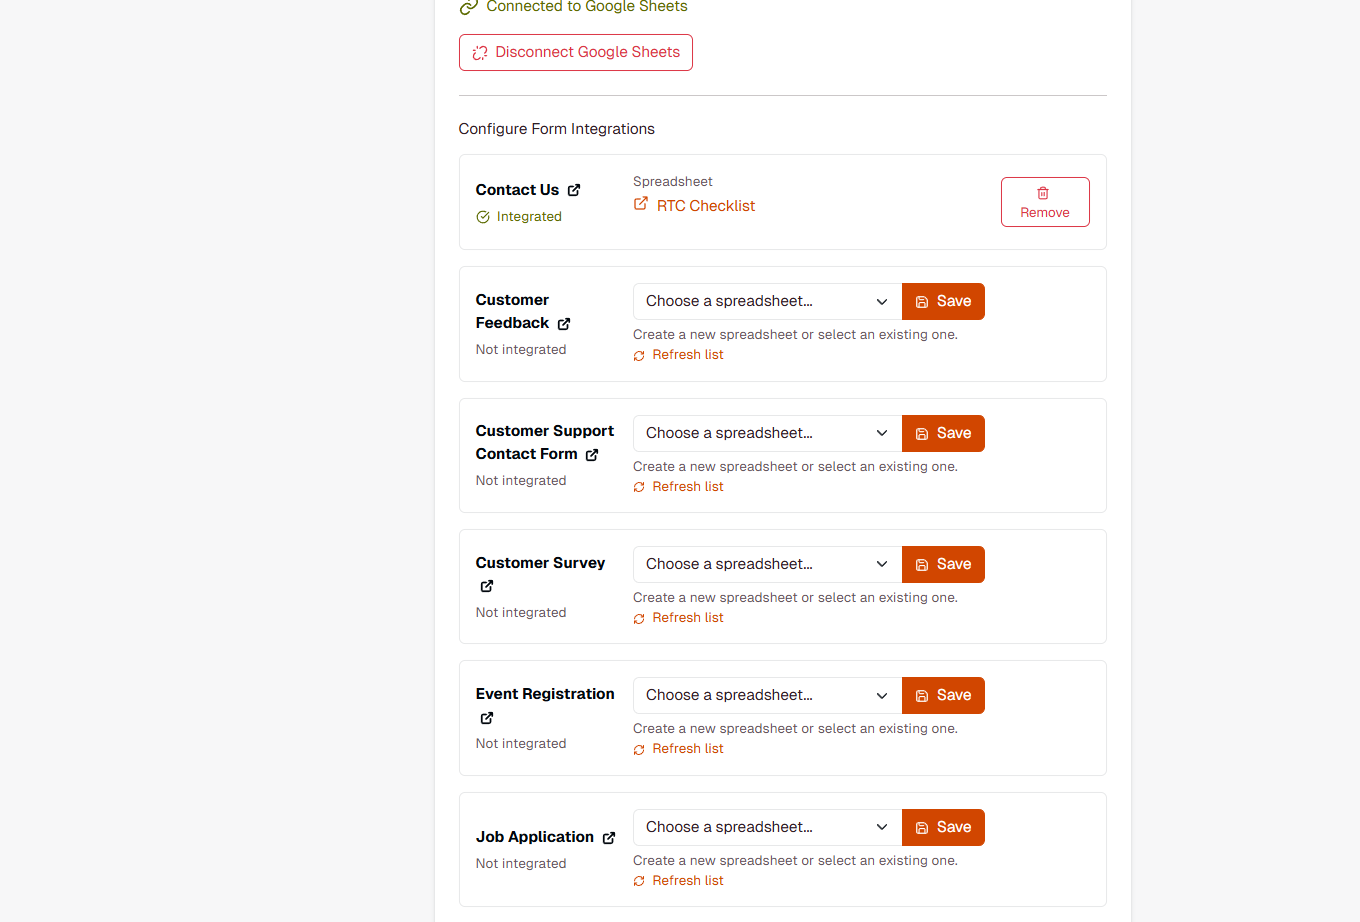Expand the Customer Support Contact Form spreadsheet selector
Screen dimensions: 1360x922
point(766,433)
